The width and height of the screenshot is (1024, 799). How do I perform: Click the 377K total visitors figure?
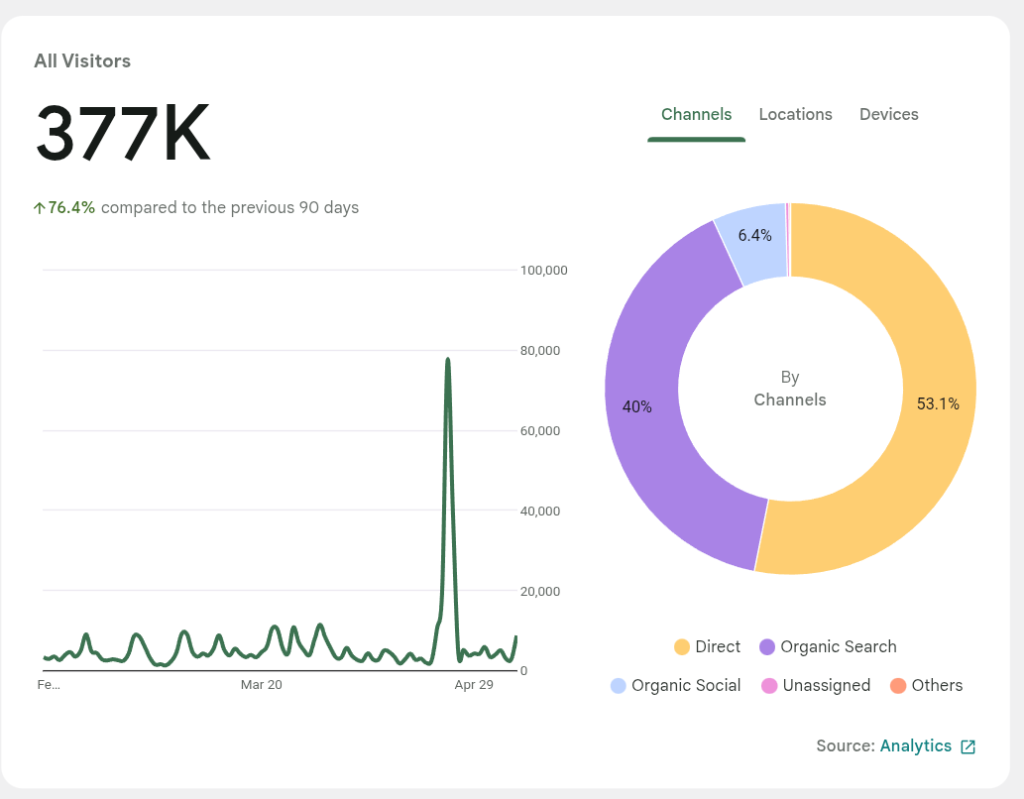(x=123, y=133)
